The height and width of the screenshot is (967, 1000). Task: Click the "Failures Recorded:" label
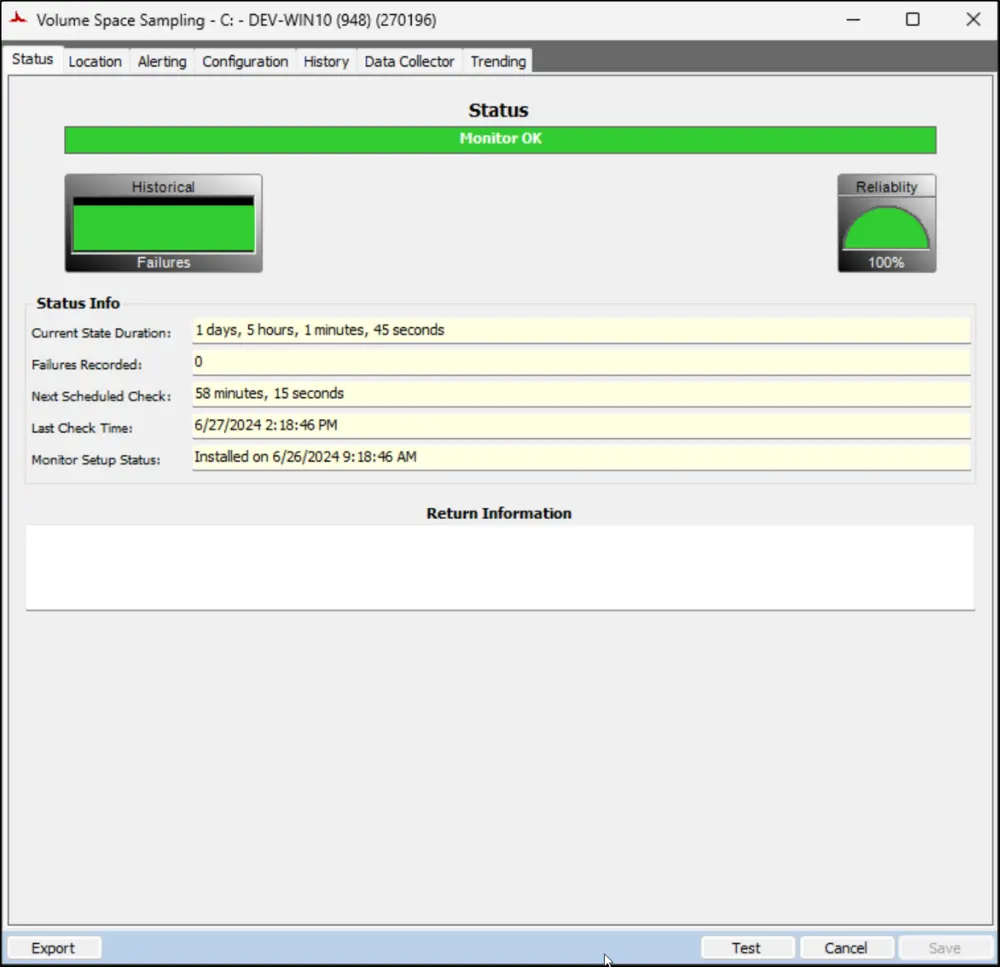87,365
